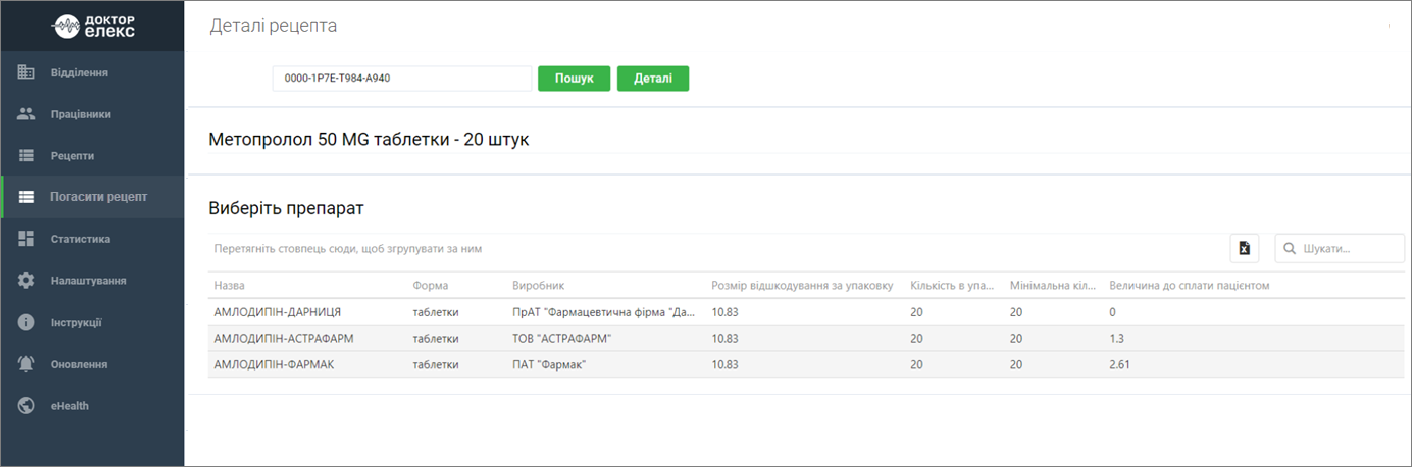This screenshot has height=467, width=1412.
Task: Click the Відділення building icon in sidebar
Action: (x=27, y=72)
